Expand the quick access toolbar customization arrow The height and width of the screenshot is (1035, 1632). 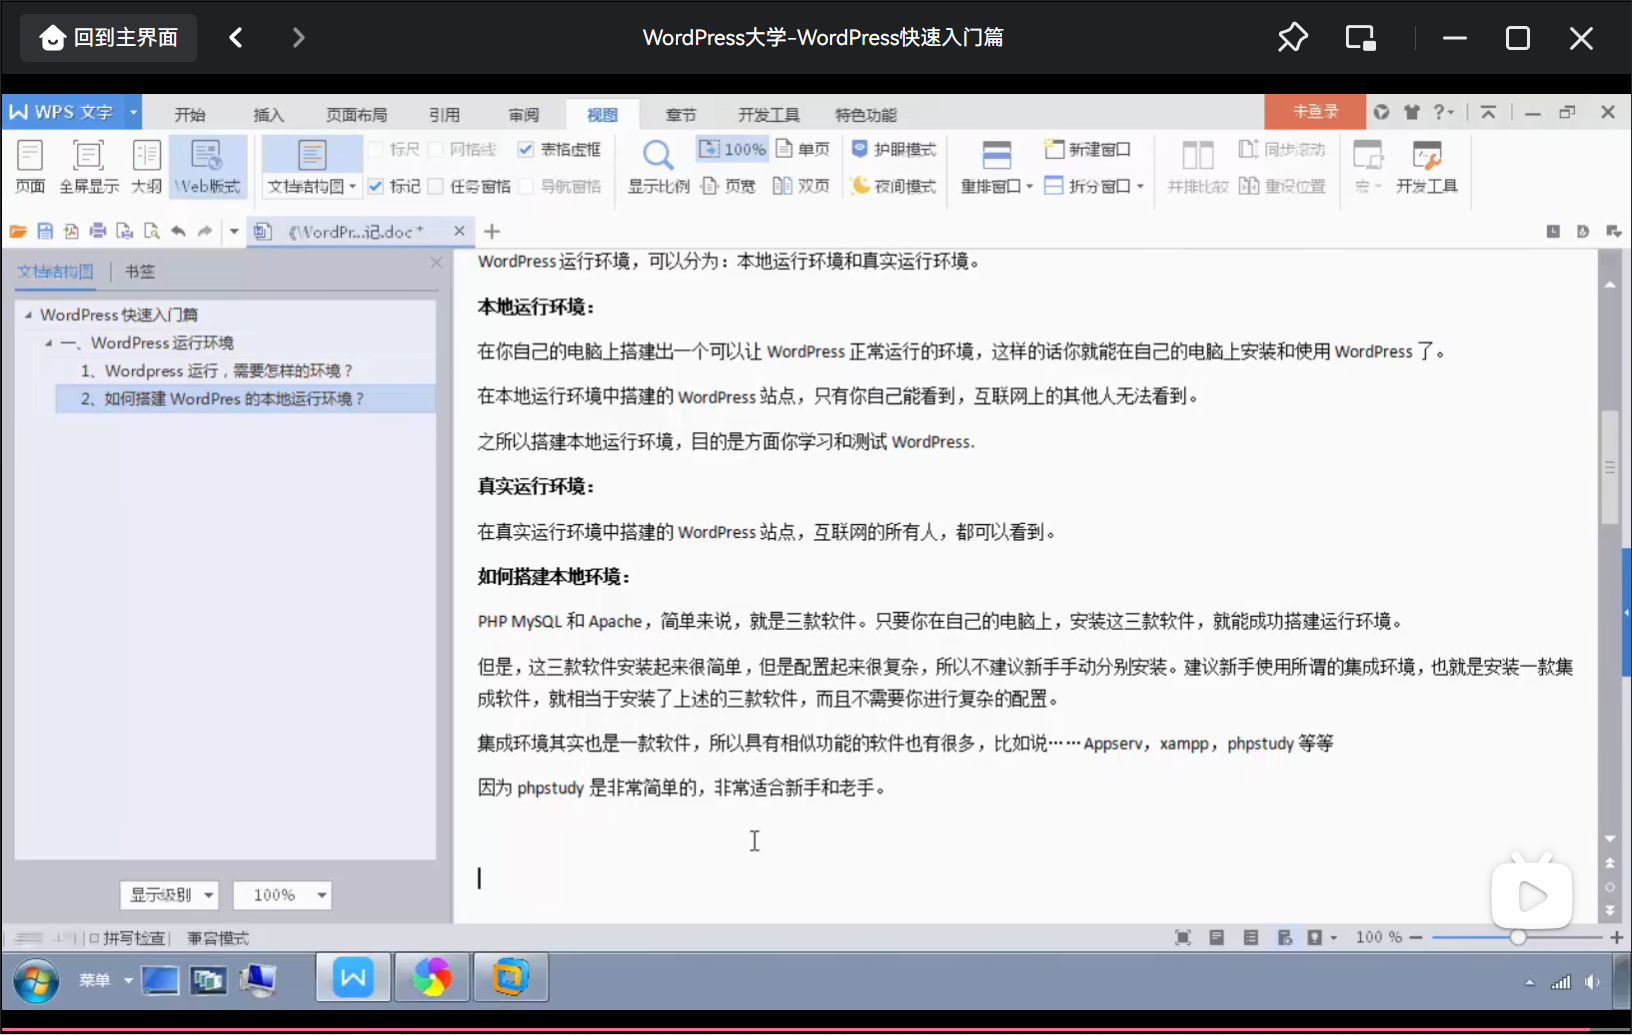[234, 231]
